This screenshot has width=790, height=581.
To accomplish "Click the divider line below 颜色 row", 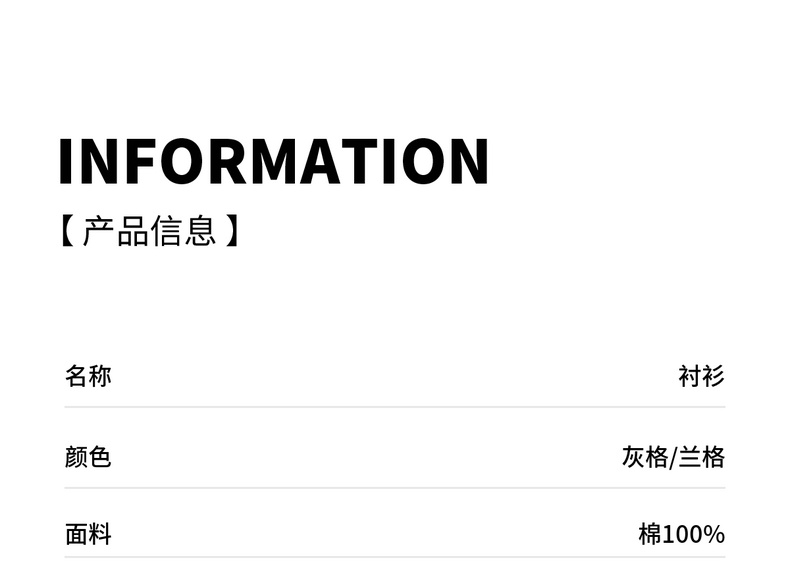I will [x=395, y=488].
